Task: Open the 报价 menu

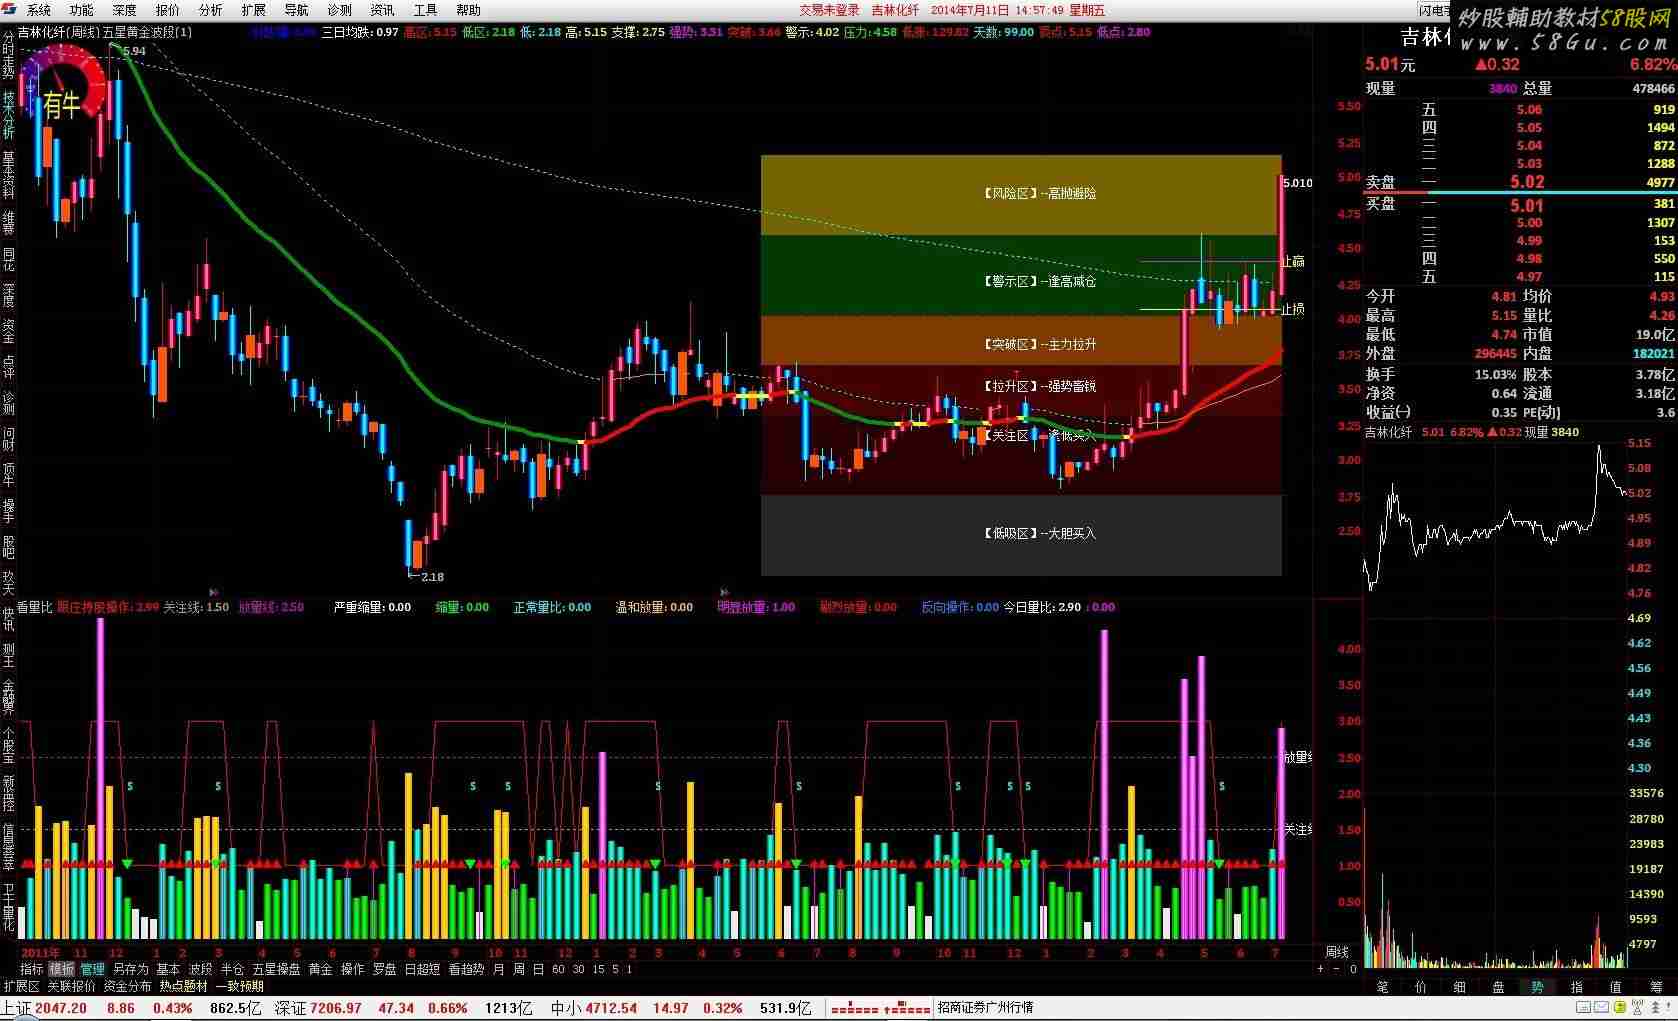Action: pyautogui.click(x=168, y=10)
